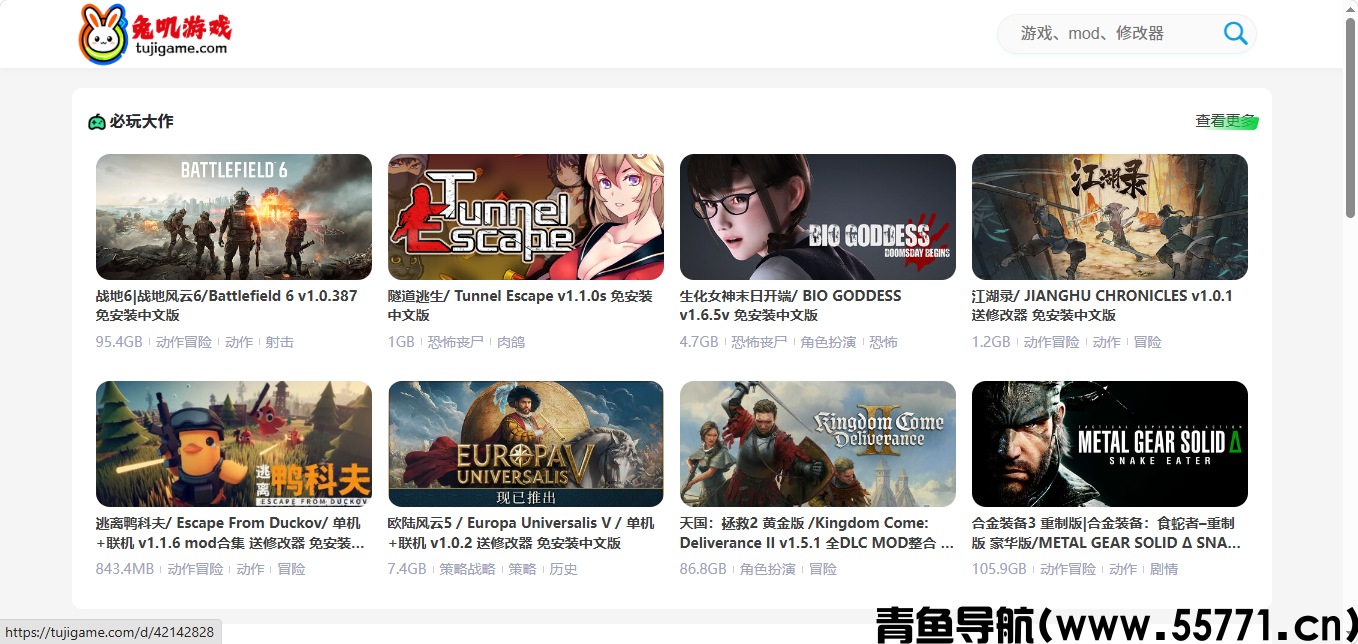The width and height of the screenshot is (1358, 644).
Task: Click the page's vertical scrollbar thumb
Action: (x=1350, y=118)
